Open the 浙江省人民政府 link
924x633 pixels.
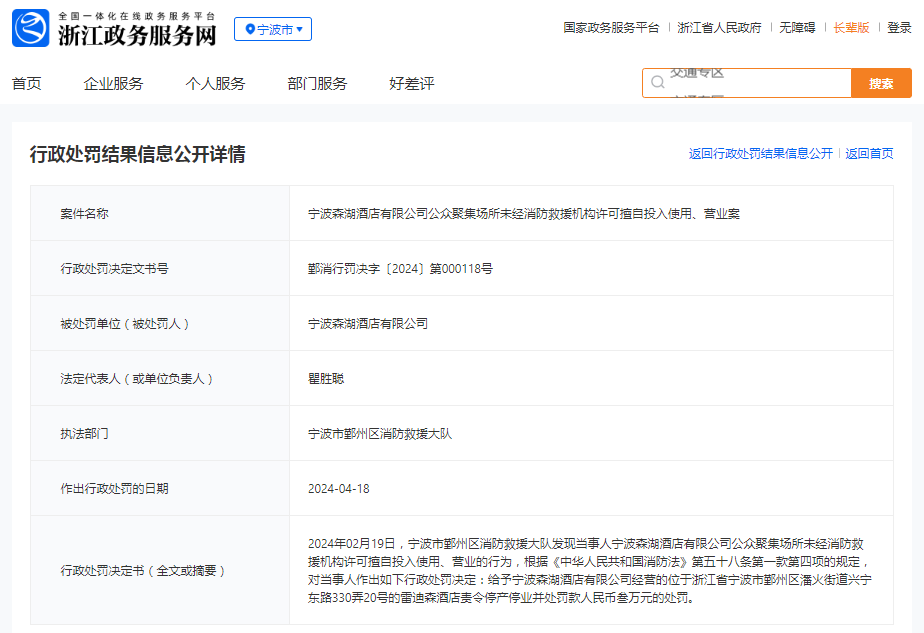pos(719,28)
